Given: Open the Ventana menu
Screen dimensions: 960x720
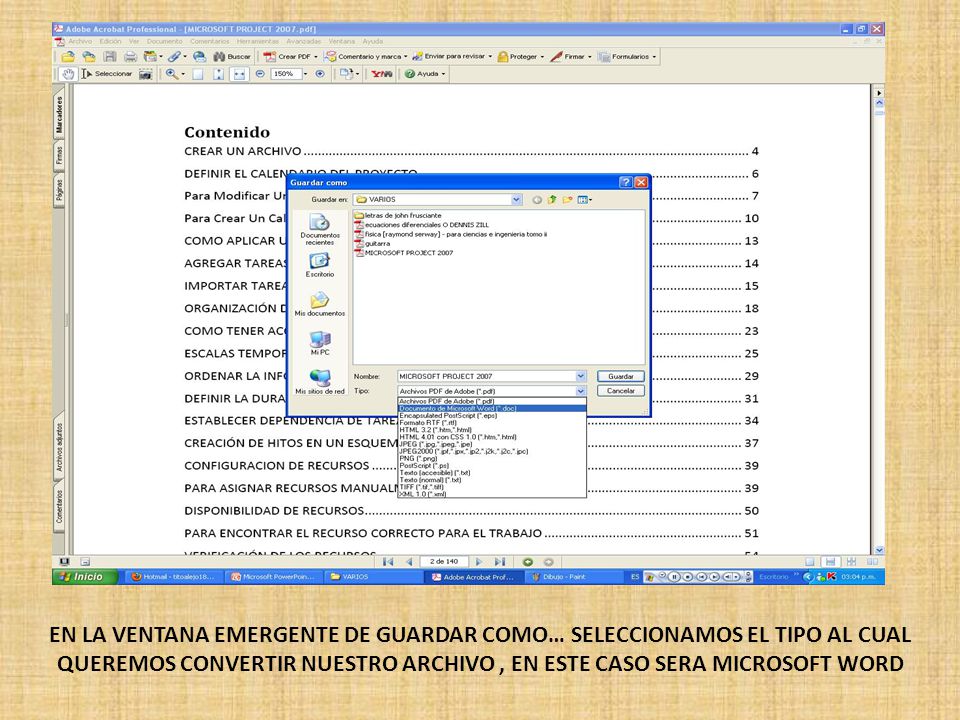Looking at the screenshot, I should pos(342,42).
